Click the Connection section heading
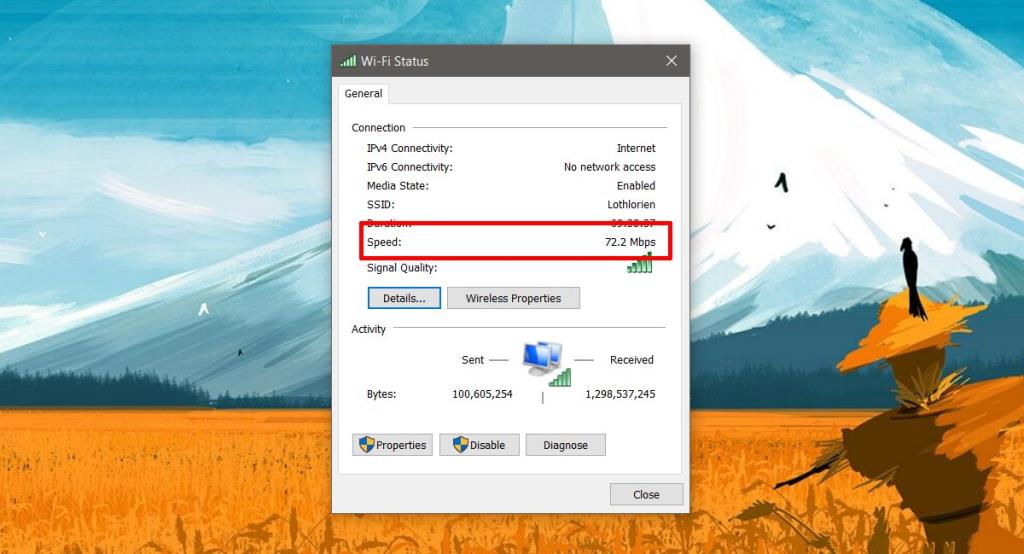1024x554 pixels. (378, 127)
